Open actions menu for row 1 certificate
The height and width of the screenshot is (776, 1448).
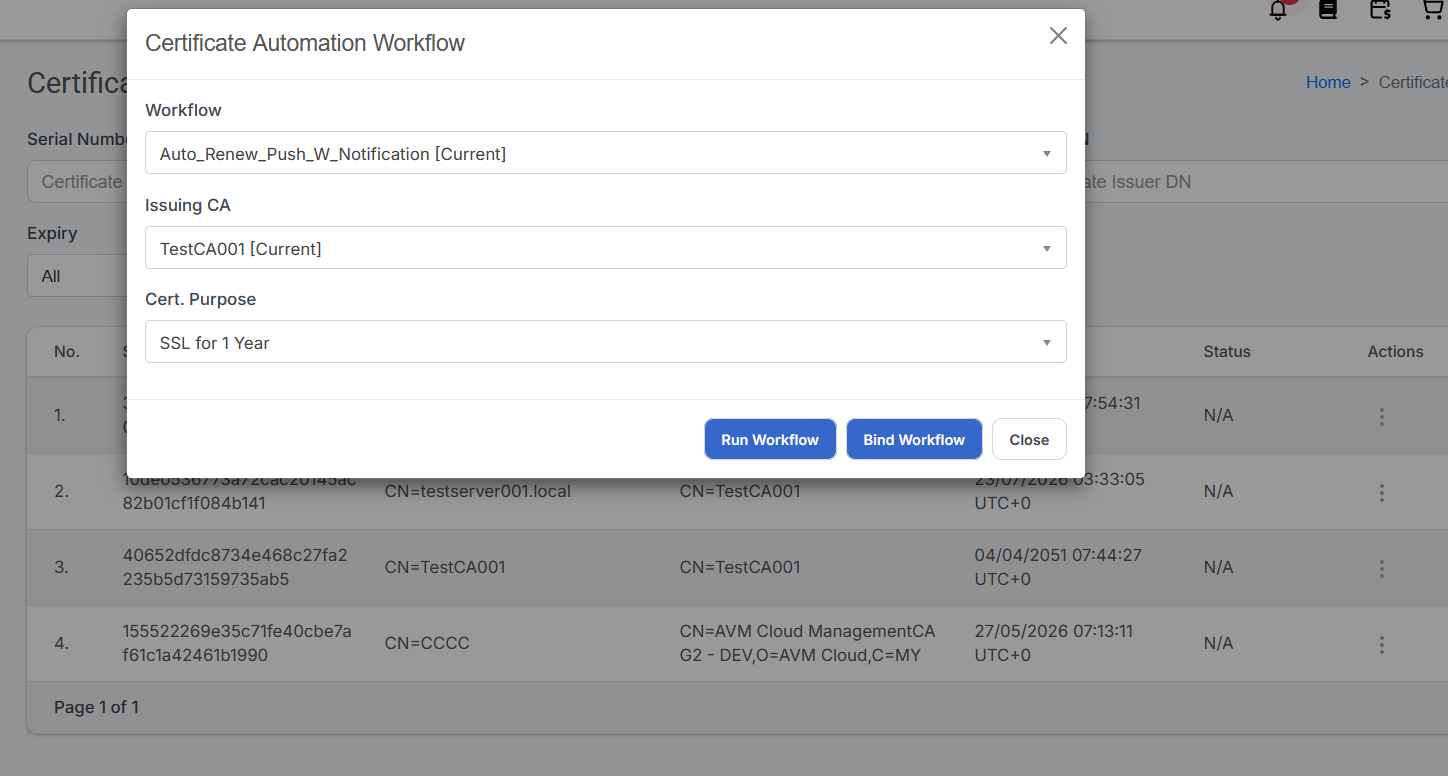pos(1382,416)
